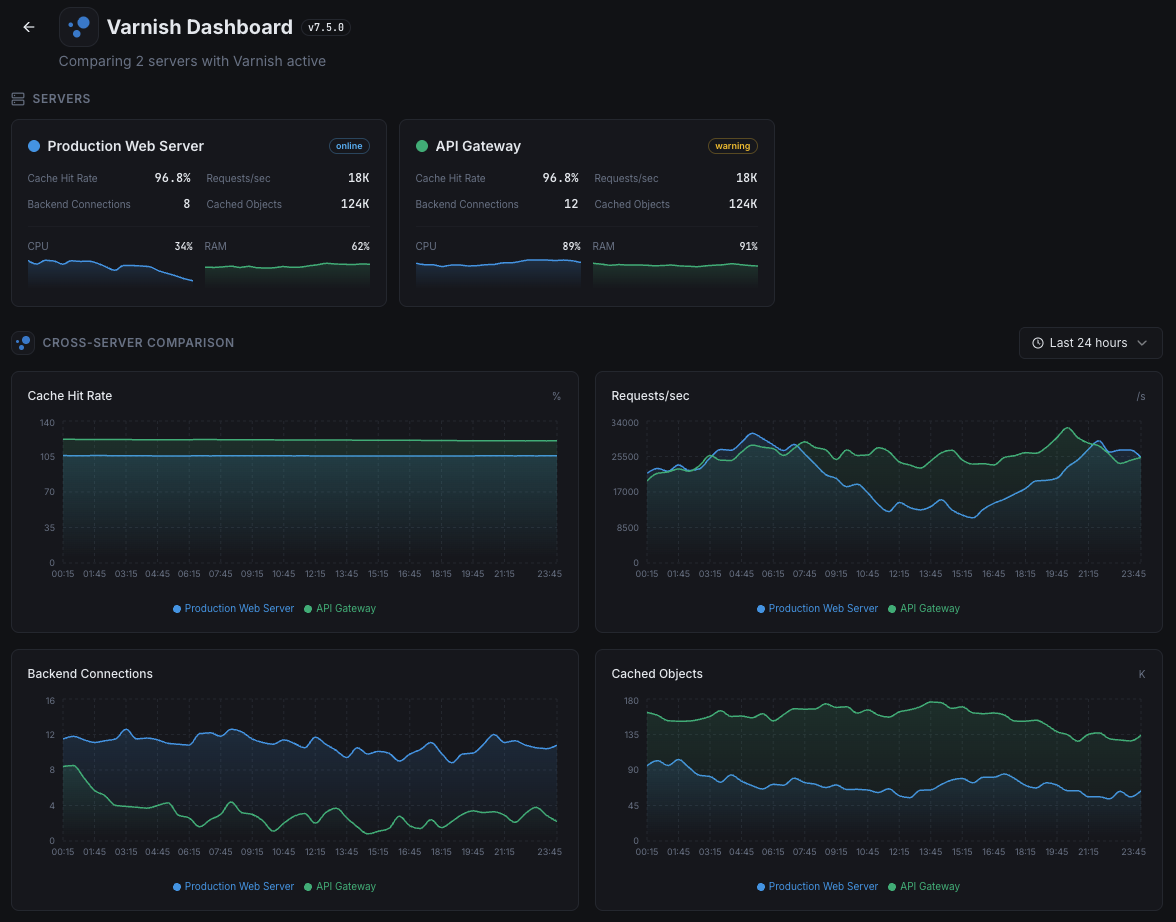Click the warning badge on API Gateway card
The height and width of the screenshot is (922, 1176).
(x=732, y=145)
